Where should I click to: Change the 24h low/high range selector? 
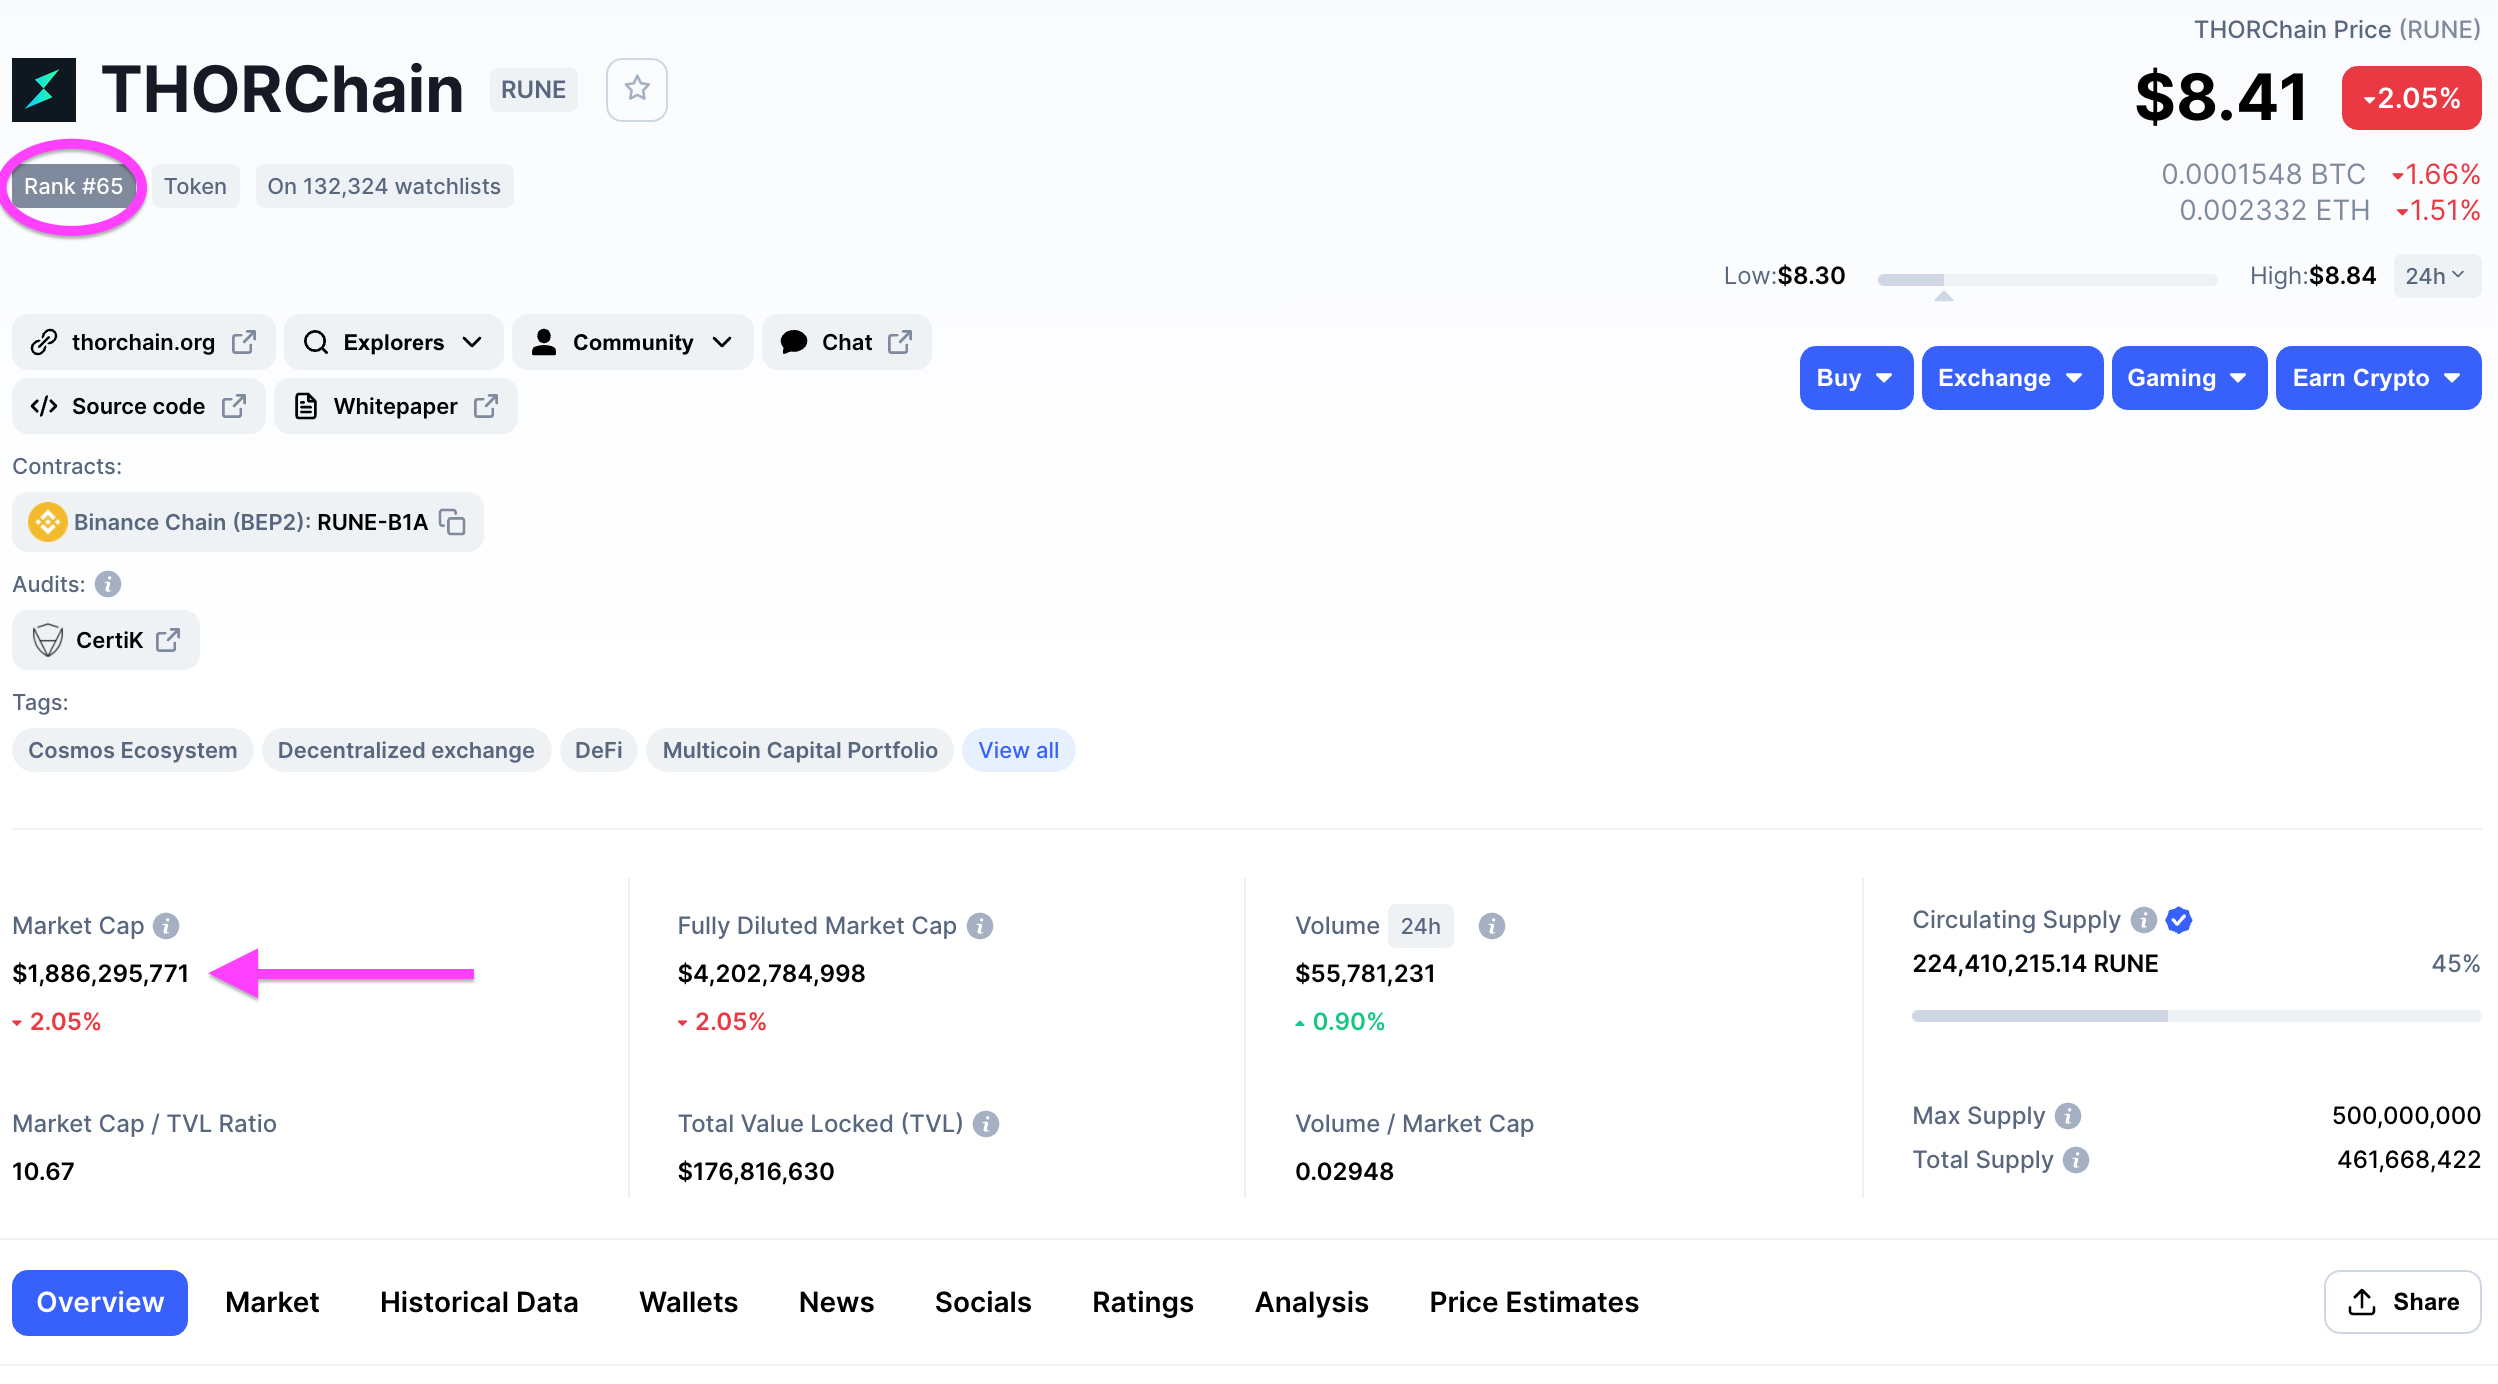point(2437,276)
